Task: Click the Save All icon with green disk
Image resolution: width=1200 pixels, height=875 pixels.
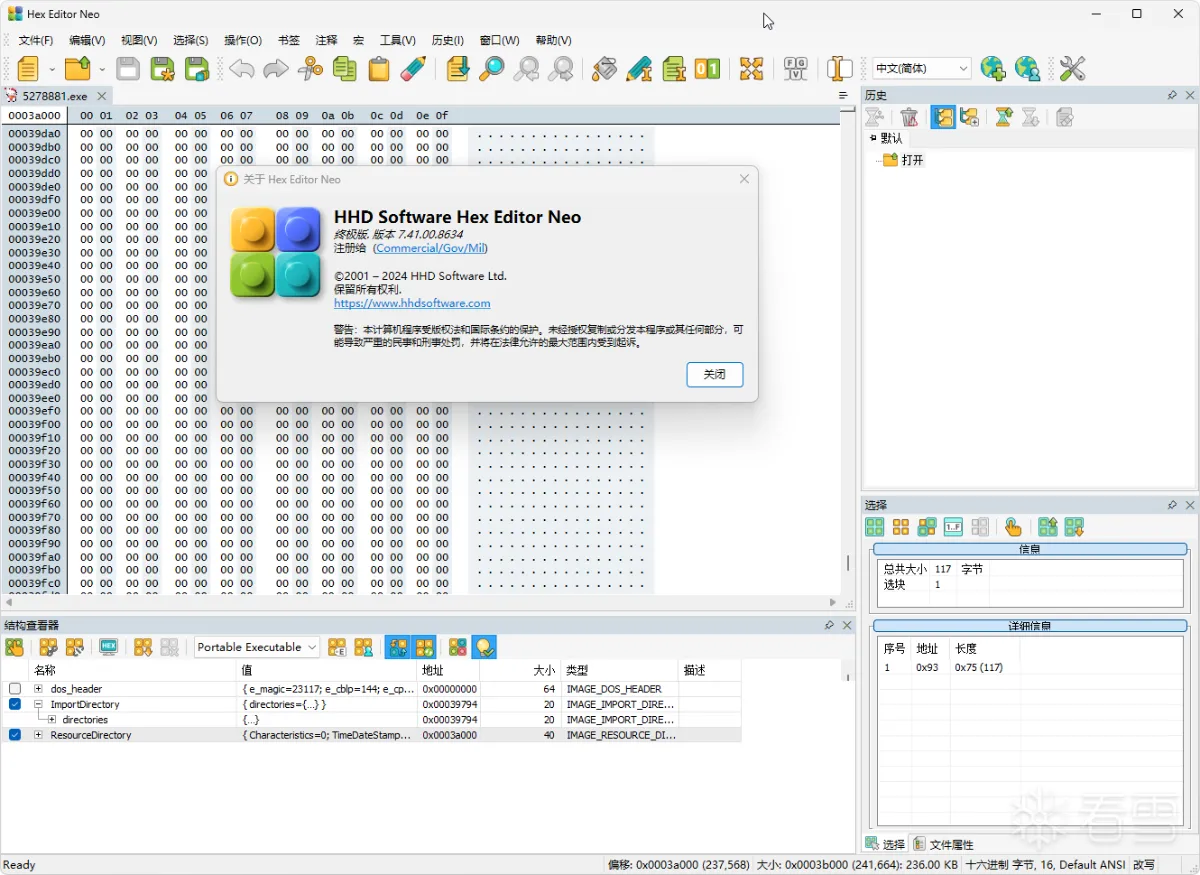Action: [197, 69]
